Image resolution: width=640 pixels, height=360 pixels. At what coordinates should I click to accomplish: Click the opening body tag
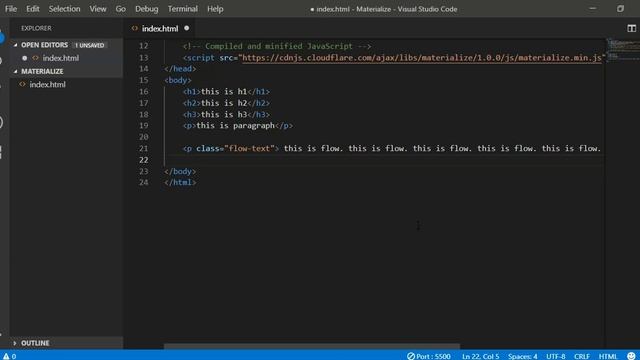(178, 80)
